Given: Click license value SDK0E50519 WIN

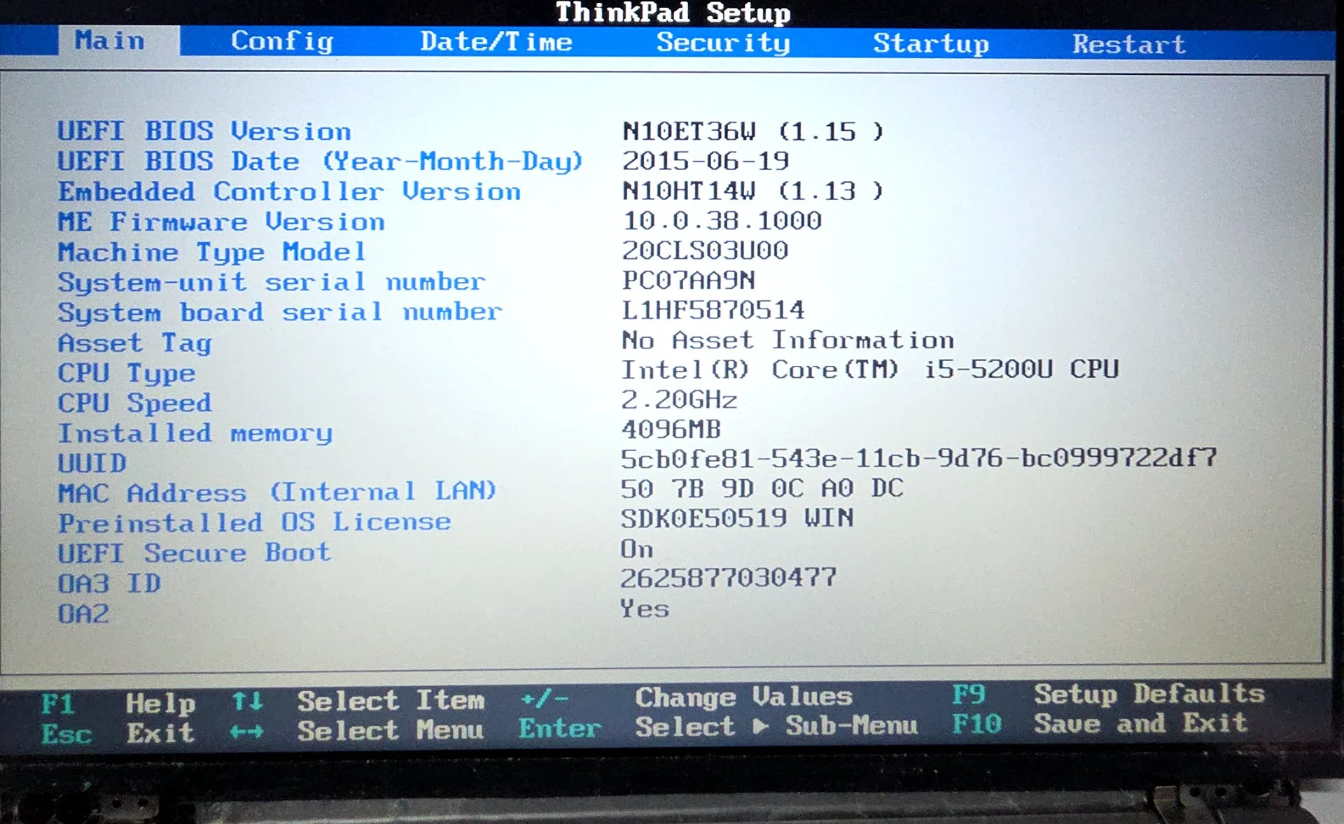Looking at the screenshot, I should (x=737, y=518).
